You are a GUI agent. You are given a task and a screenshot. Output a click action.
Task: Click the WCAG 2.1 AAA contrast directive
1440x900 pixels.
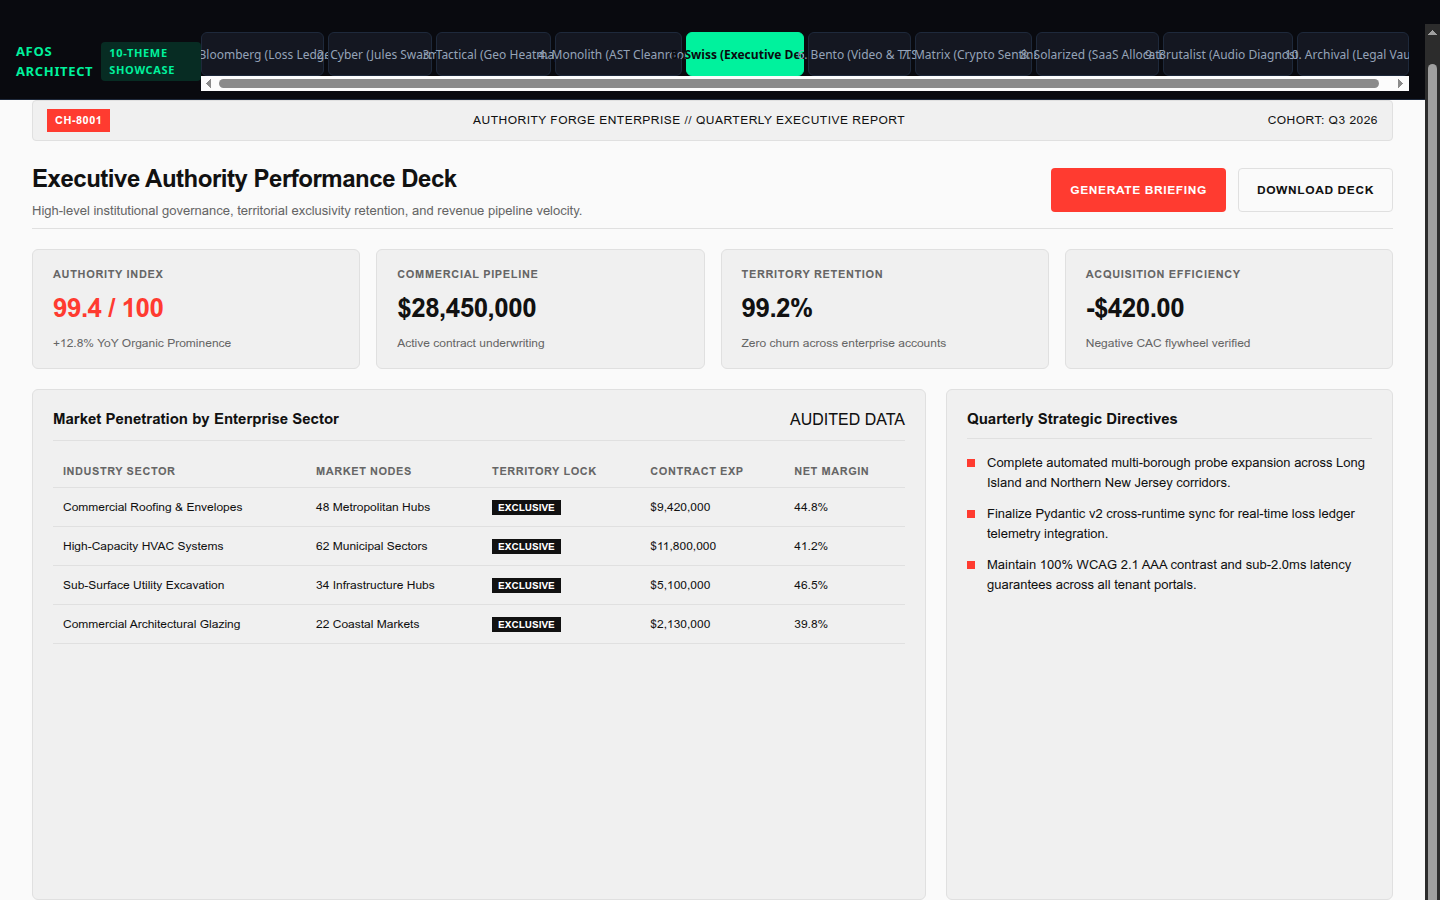1168,574
